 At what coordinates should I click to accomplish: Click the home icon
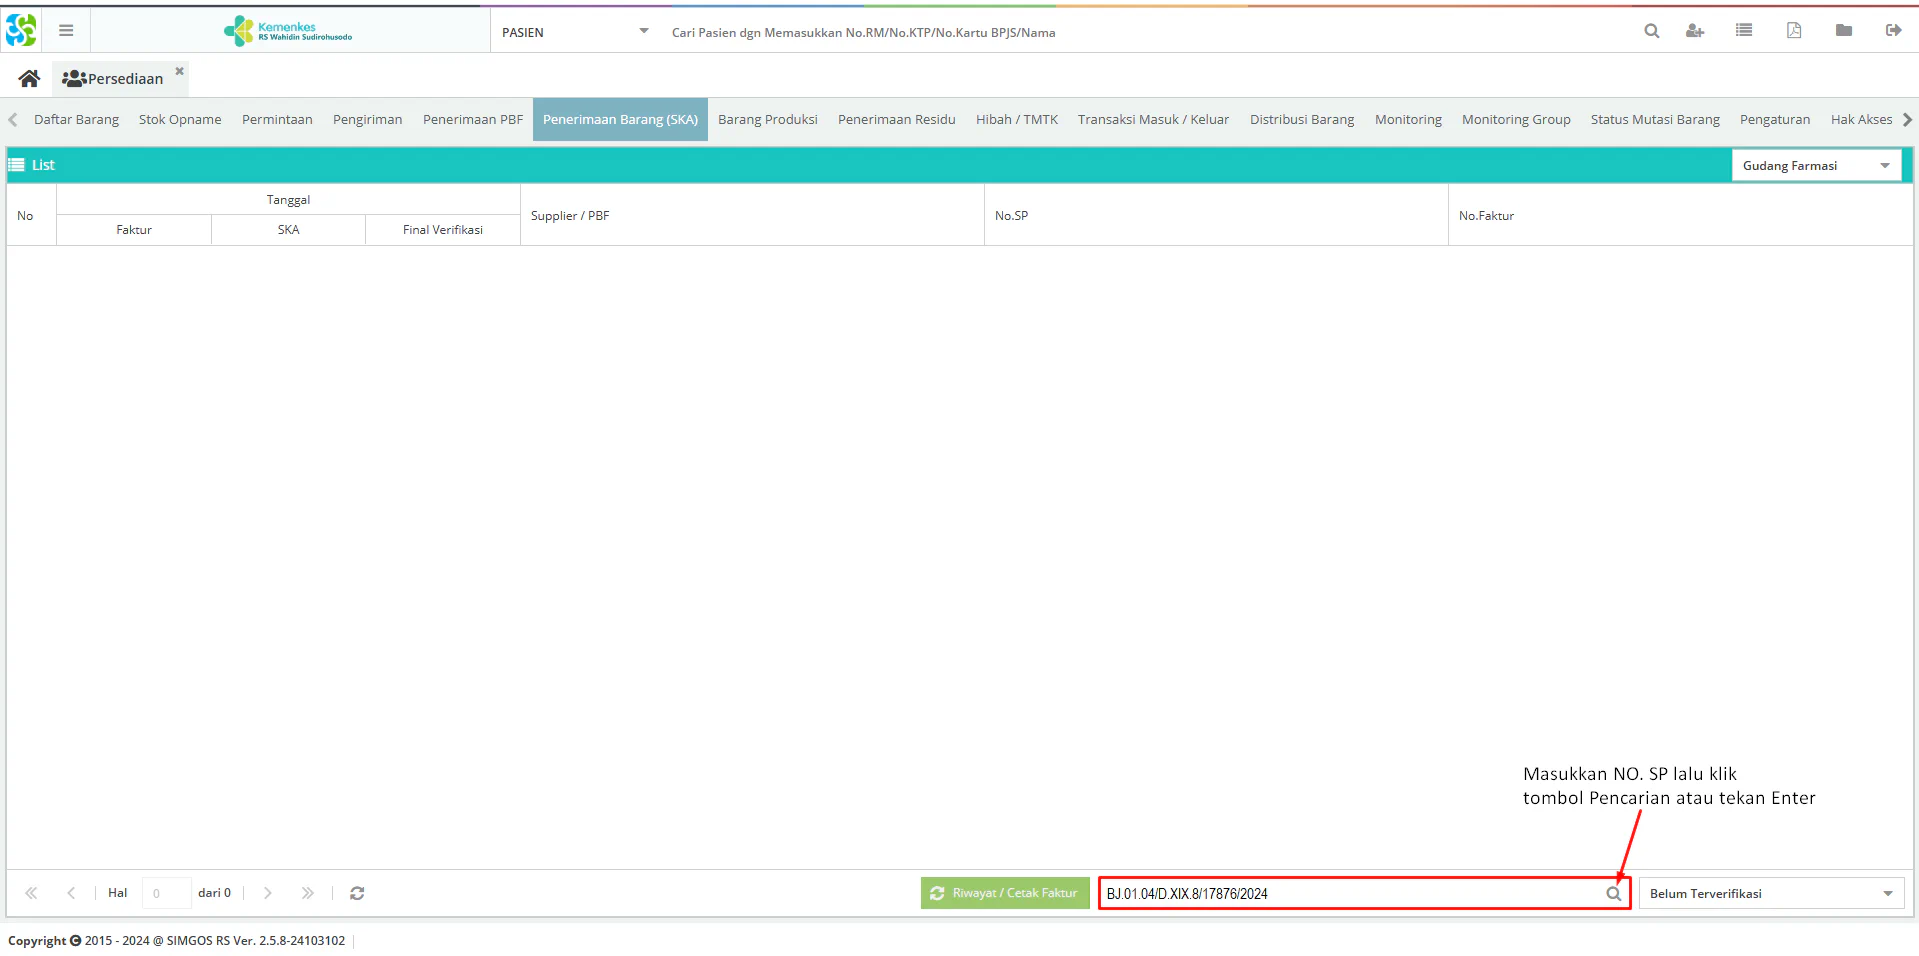tap(29, 78)
